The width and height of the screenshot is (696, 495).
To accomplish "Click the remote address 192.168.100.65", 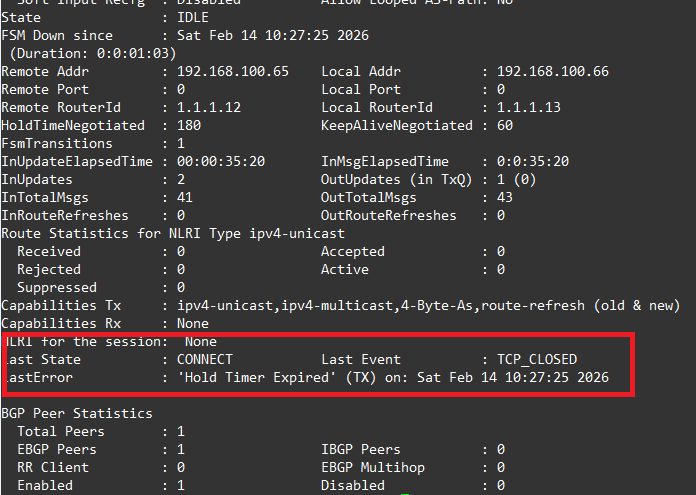I will coord(232,72).
